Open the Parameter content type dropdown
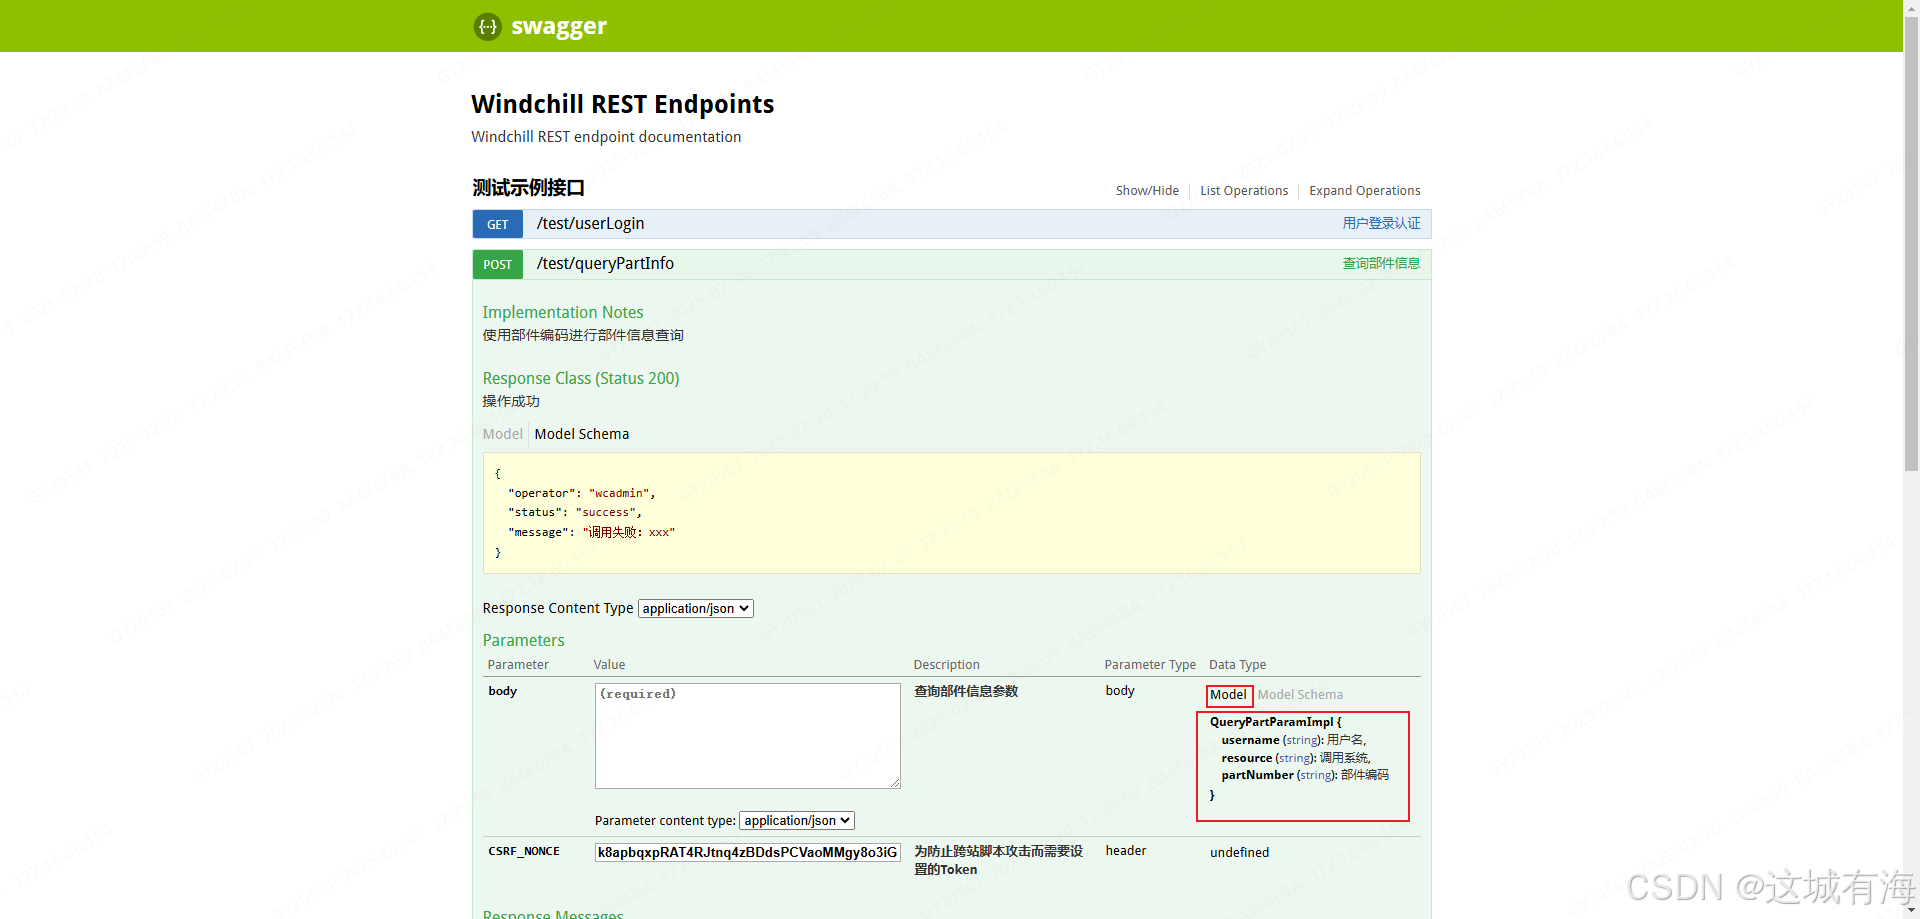1920x919 pixels. (797, 821)
